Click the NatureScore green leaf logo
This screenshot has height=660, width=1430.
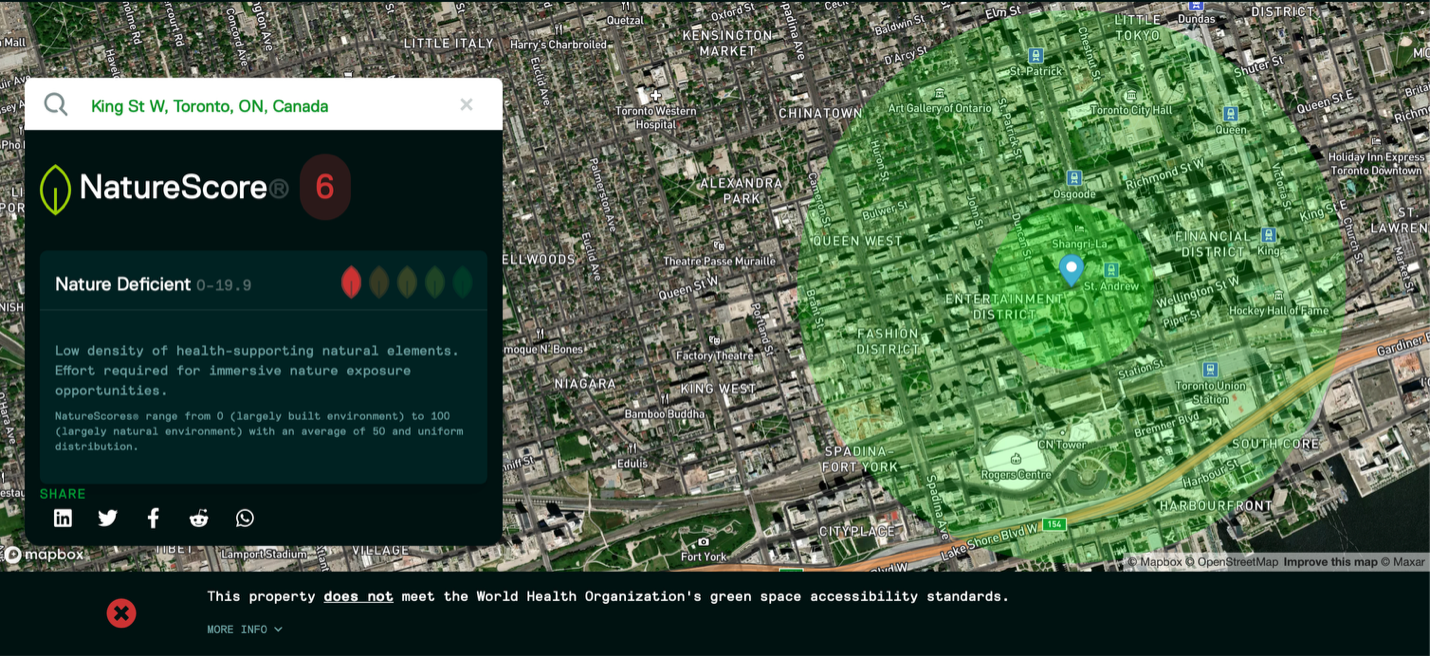(55, 189)
